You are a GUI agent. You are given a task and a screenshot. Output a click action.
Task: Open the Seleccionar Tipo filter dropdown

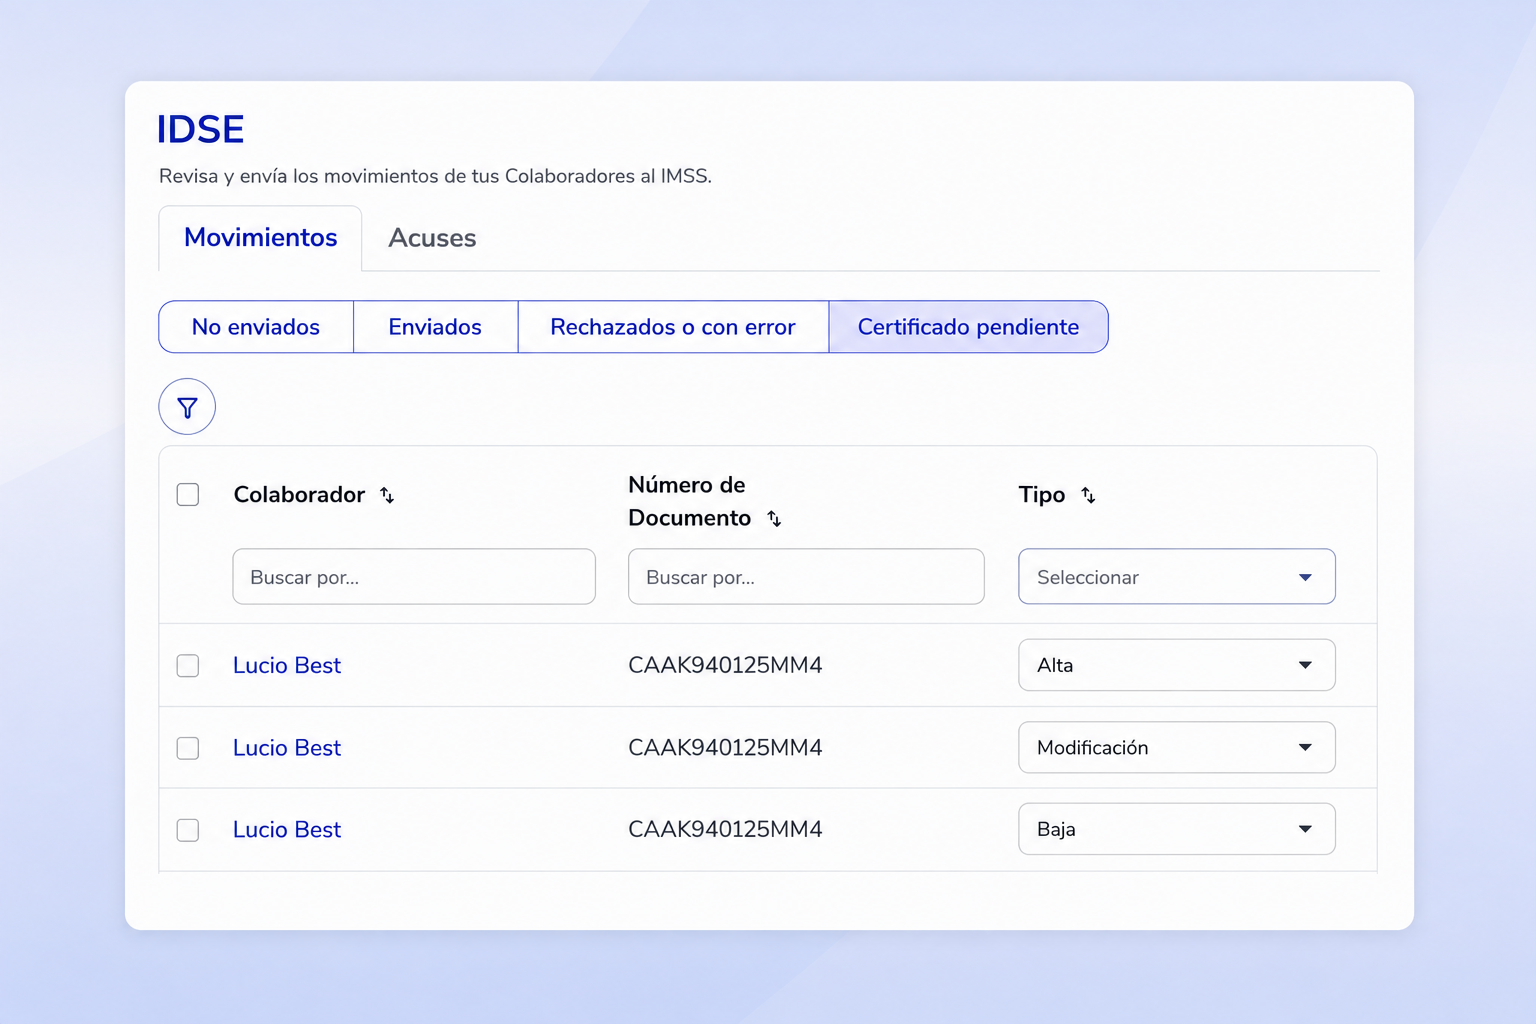coord(1177,577)
